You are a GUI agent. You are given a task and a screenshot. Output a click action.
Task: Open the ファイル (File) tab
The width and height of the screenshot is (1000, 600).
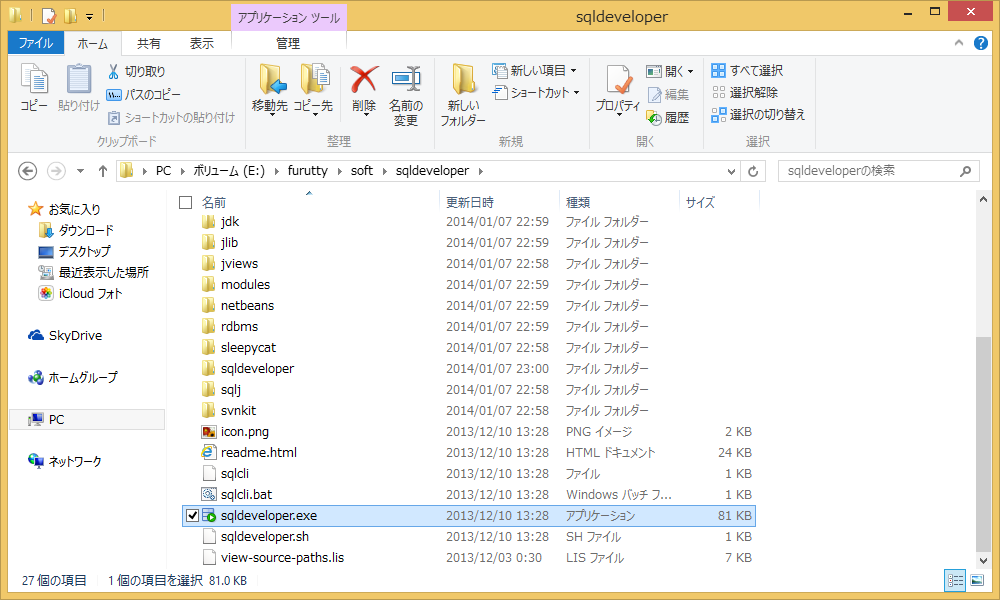[36, 43]
